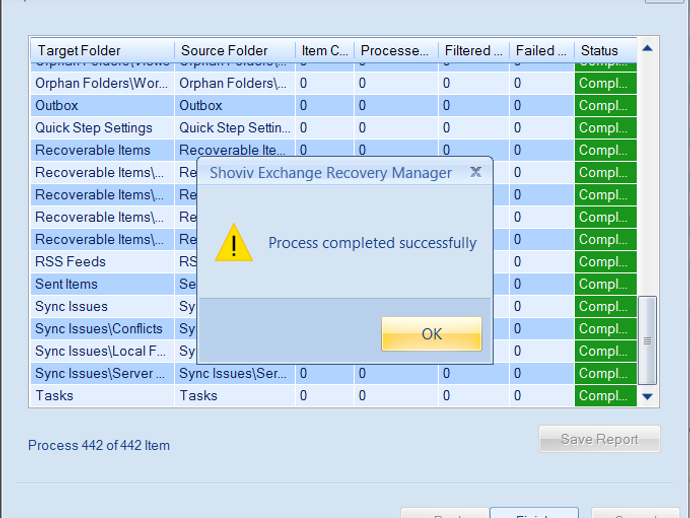The image size is (690, 518).
Task: Click the Compl... status of Outbox row
Action: coord(606,106)
